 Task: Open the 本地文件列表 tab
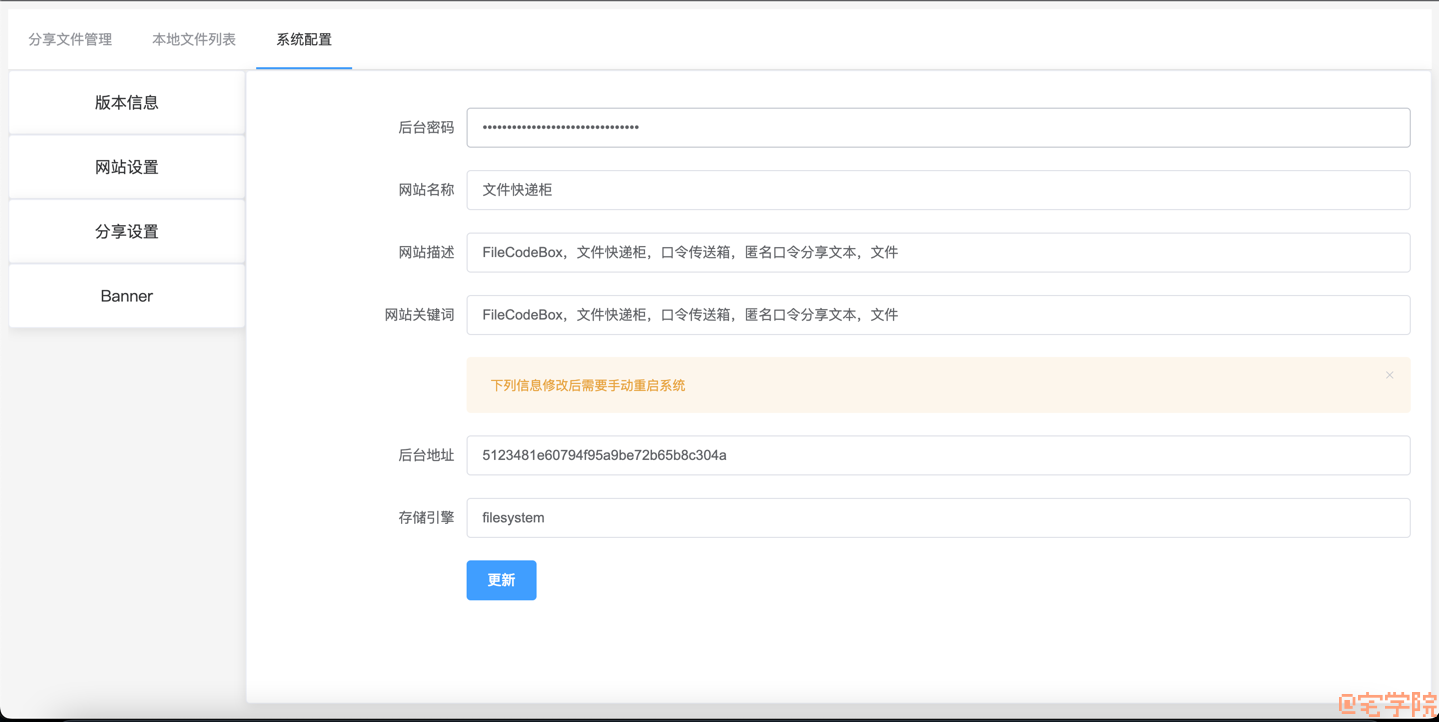(x=194, y=40)
